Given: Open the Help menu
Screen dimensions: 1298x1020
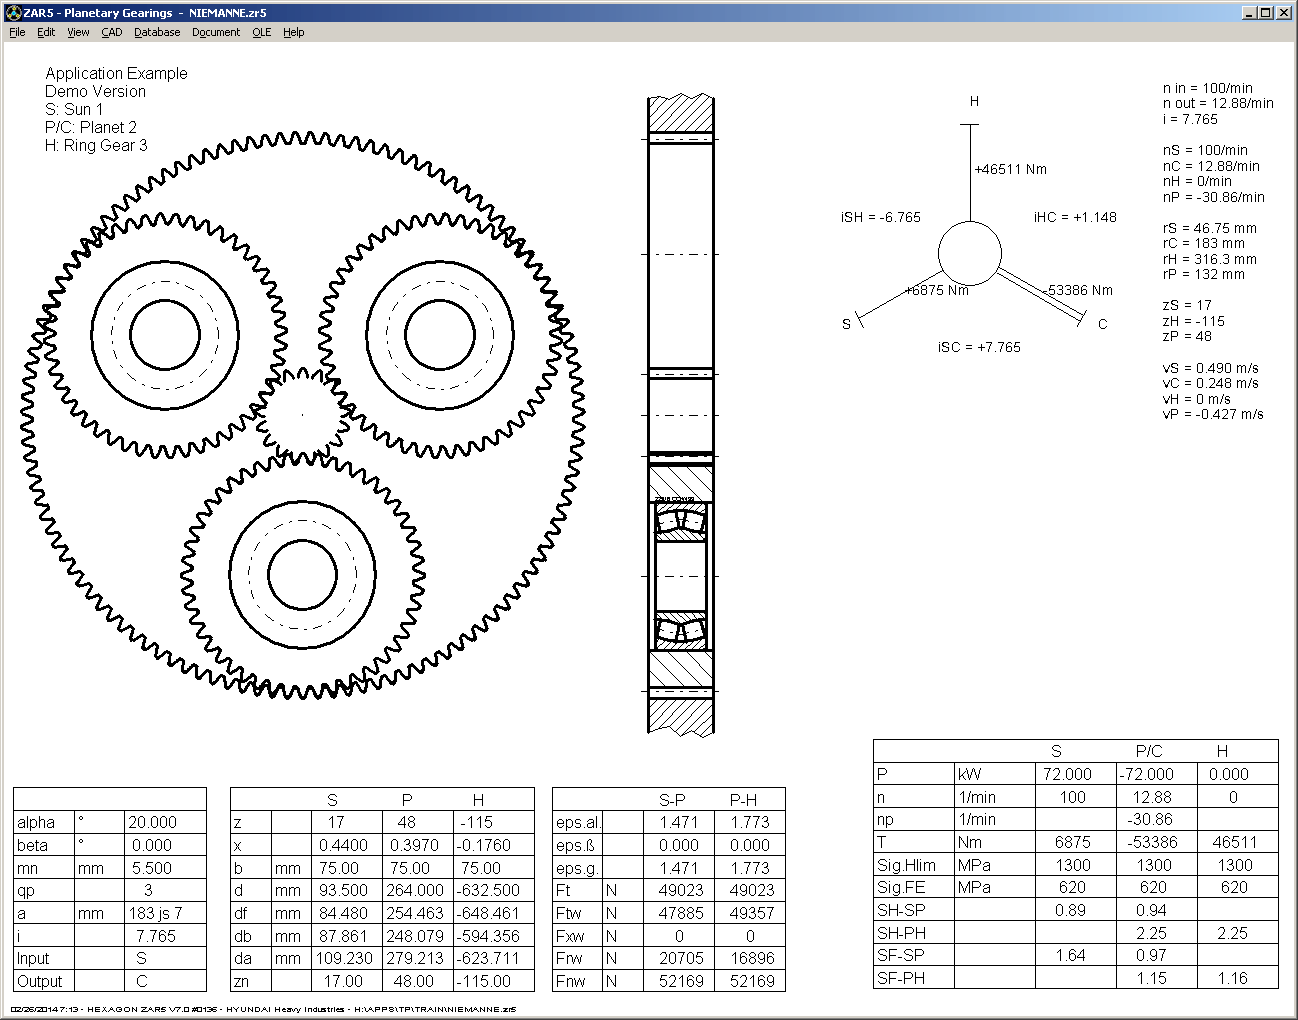Looking at the screenshot, I should (x=293, y=32).
